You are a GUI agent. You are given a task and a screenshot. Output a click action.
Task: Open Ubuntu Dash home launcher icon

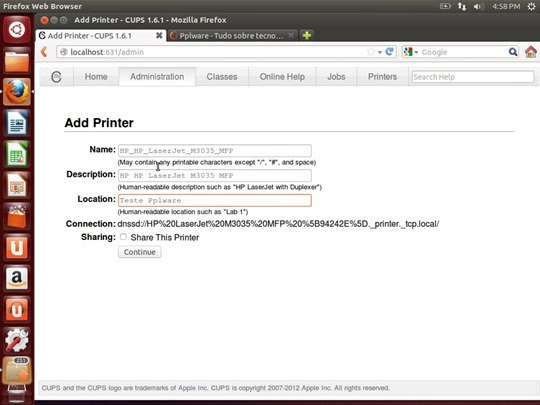(17, 30)
